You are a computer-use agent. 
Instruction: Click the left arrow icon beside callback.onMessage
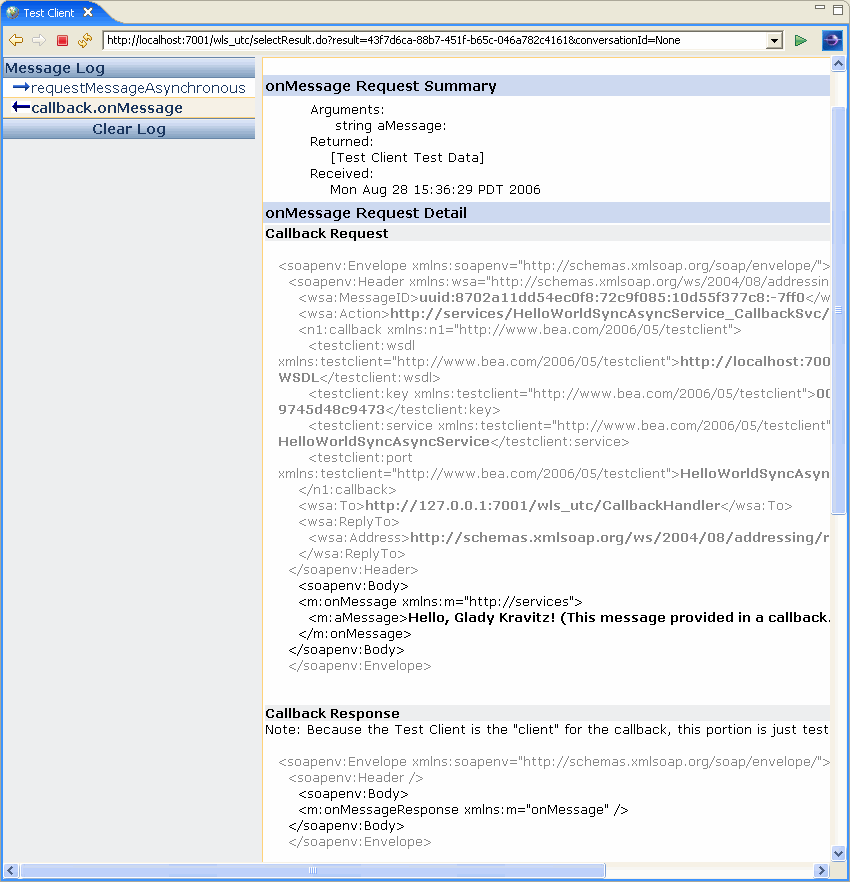tap(21, 106)
